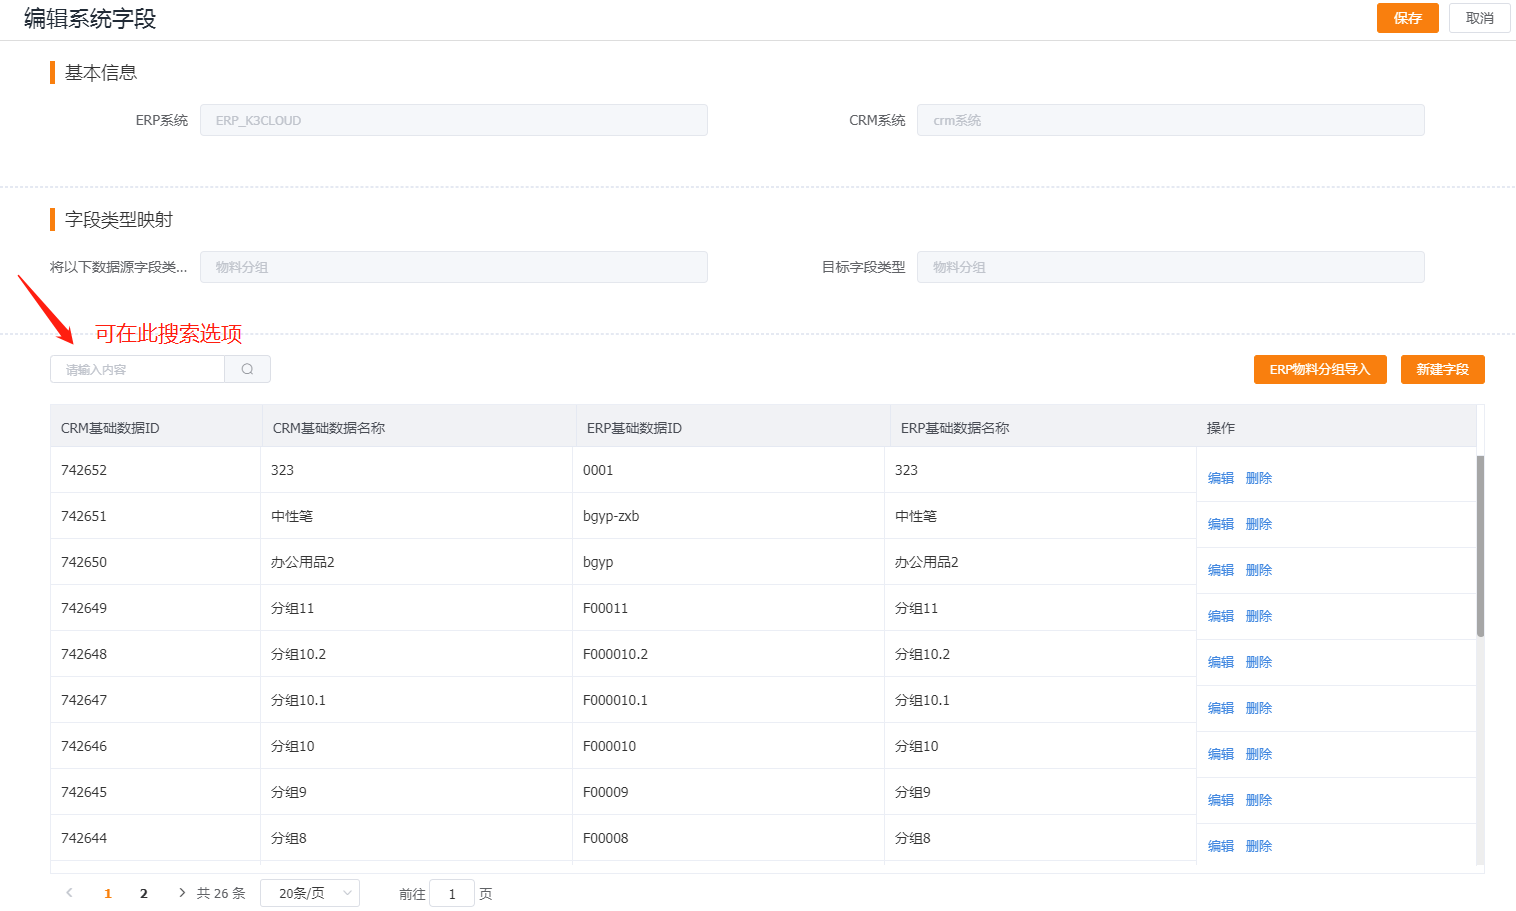Edit the 分组10.2 row
This screenshot has width=1516, height=911.
pyautogui.click(x=1220, y=662)
